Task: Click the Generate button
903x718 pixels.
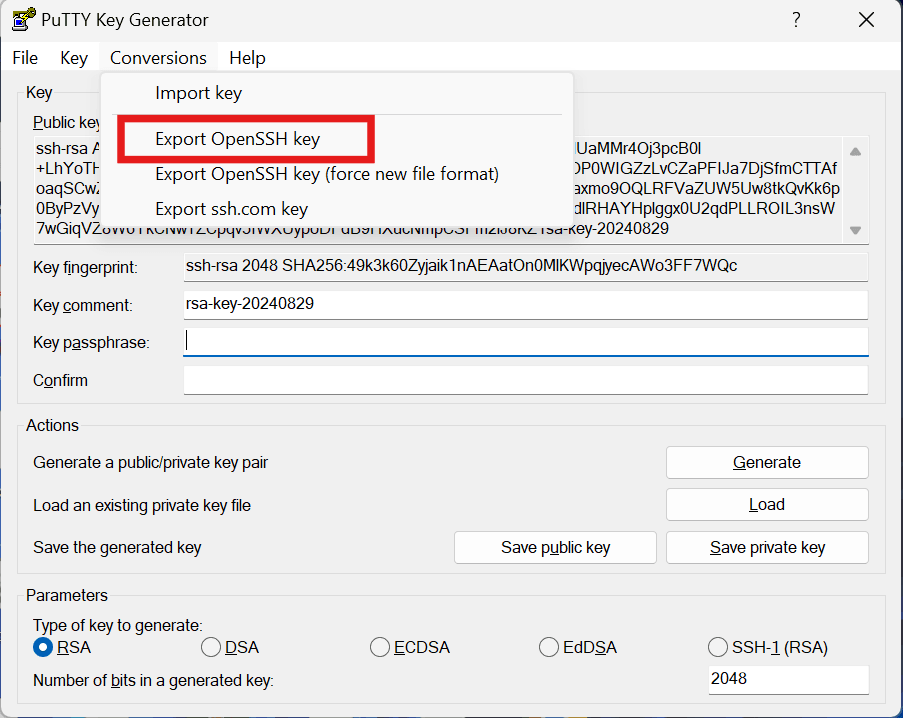Action: tap(767, 462)
